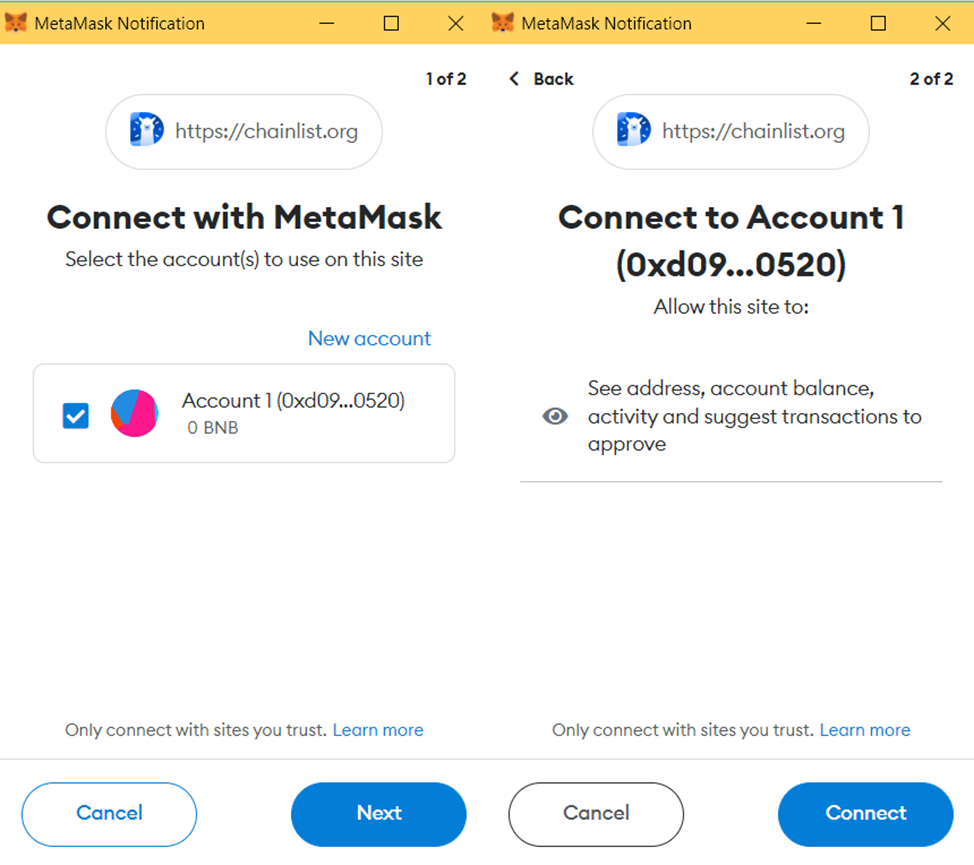
Task: Click the chainlist llama icon in right dialog
Action: point(633,131)
